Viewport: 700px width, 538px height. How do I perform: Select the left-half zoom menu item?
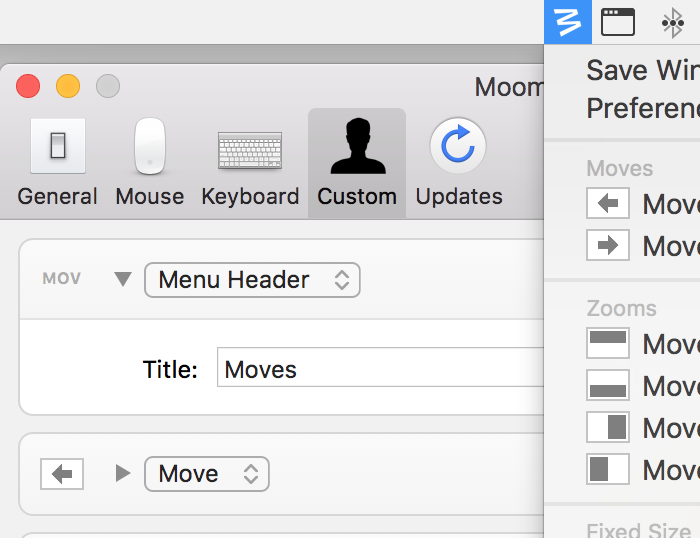640,469
